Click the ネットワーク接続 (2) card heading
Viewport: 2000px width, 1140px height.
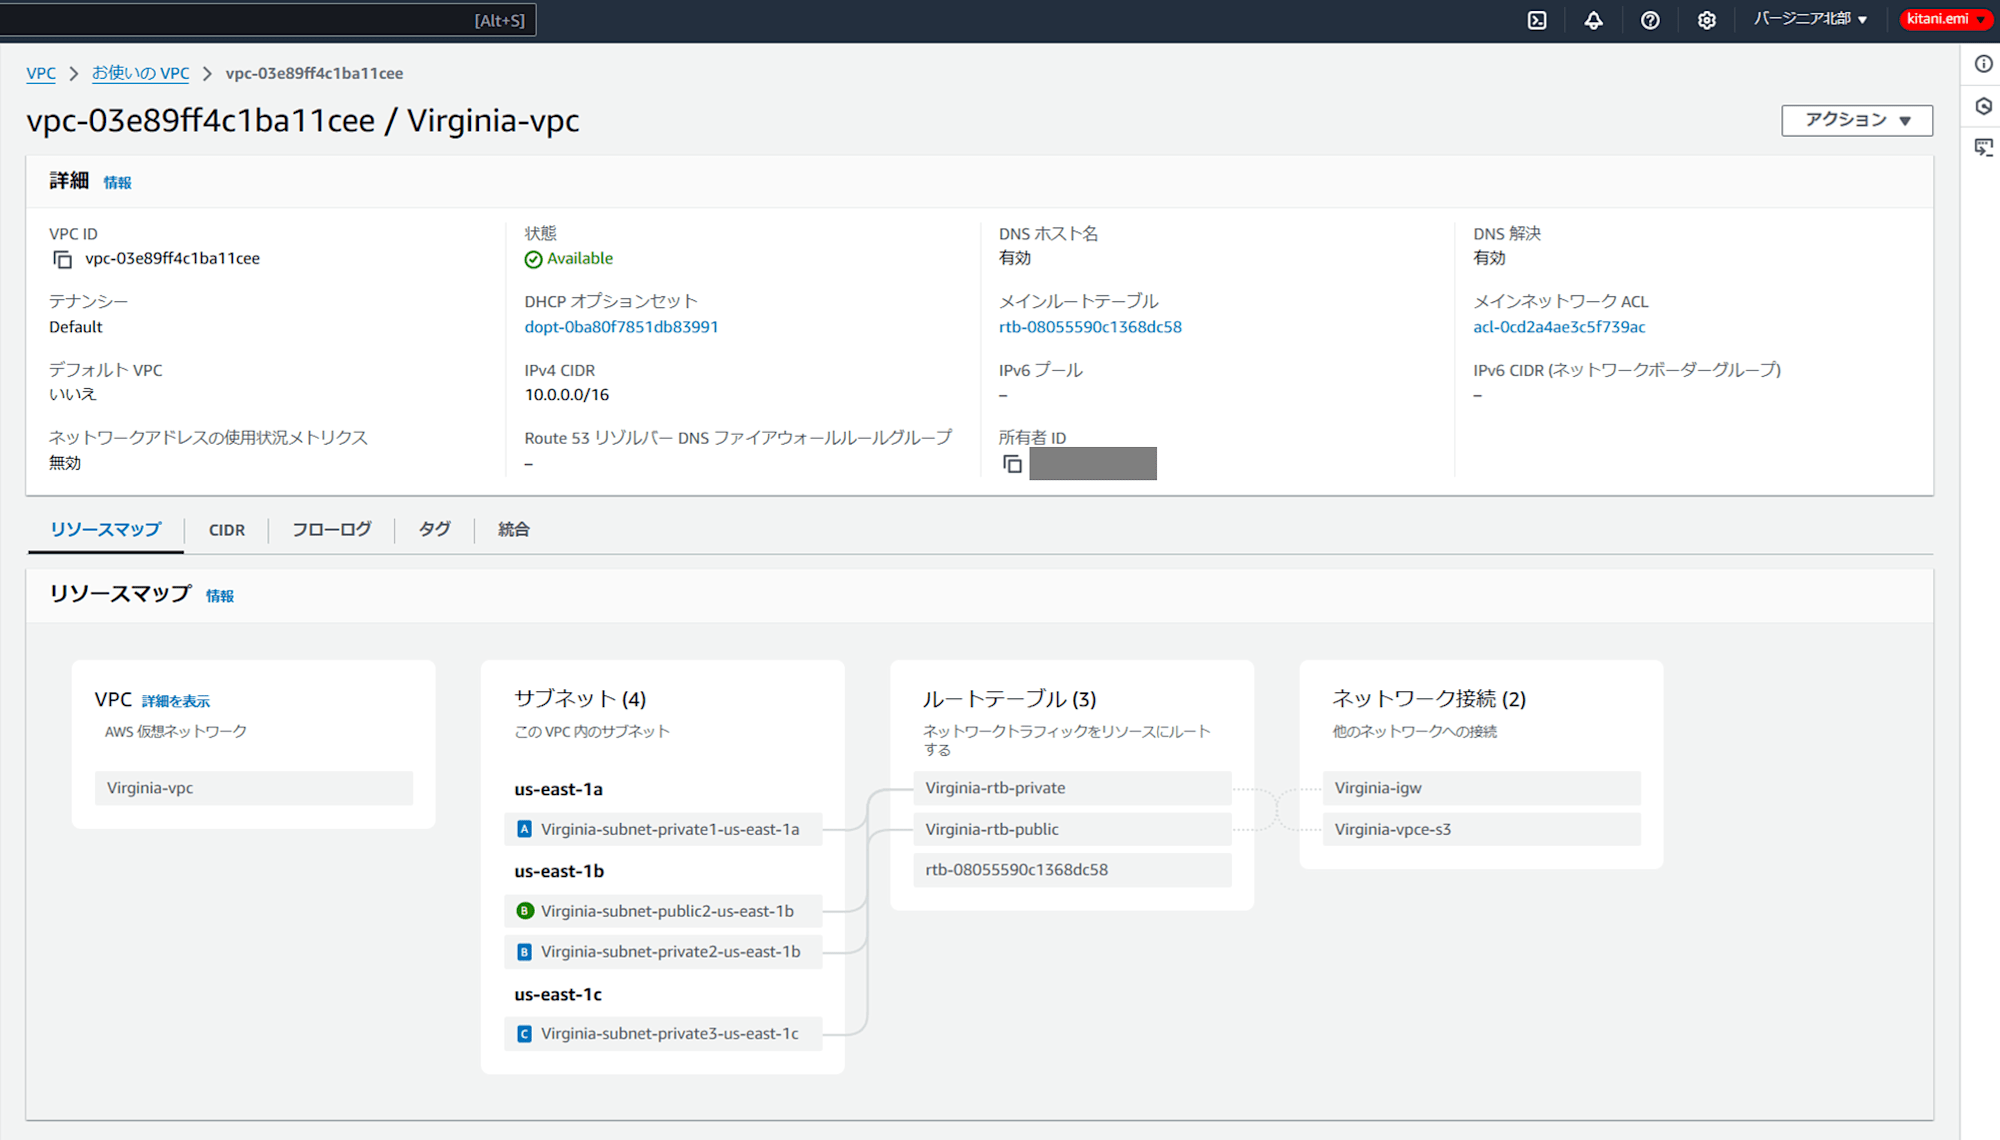tap(1429, 698)
